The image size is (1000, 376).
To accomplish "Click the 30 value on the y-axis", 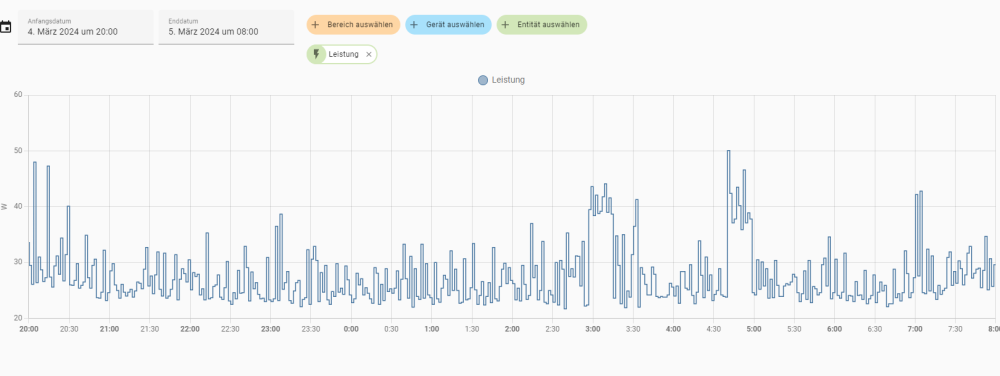I will coord(18,263).
